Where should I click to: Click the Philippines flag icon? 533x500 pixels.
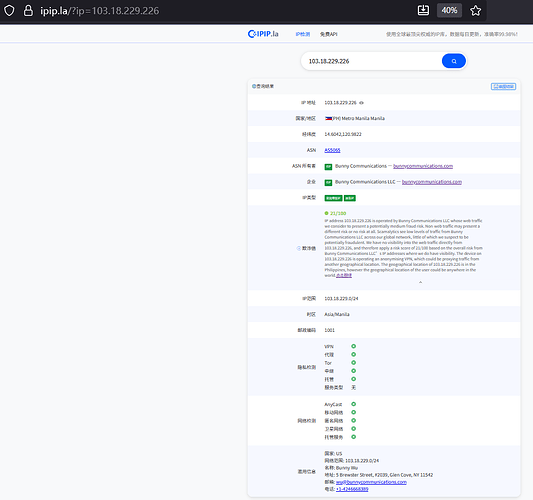328,118
